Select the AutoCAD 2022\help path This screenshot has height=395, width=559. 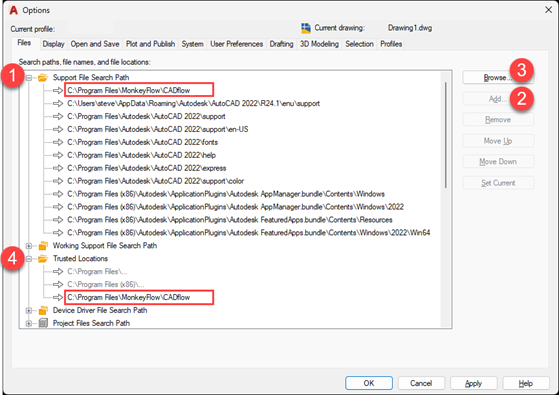tap(142, 155)
